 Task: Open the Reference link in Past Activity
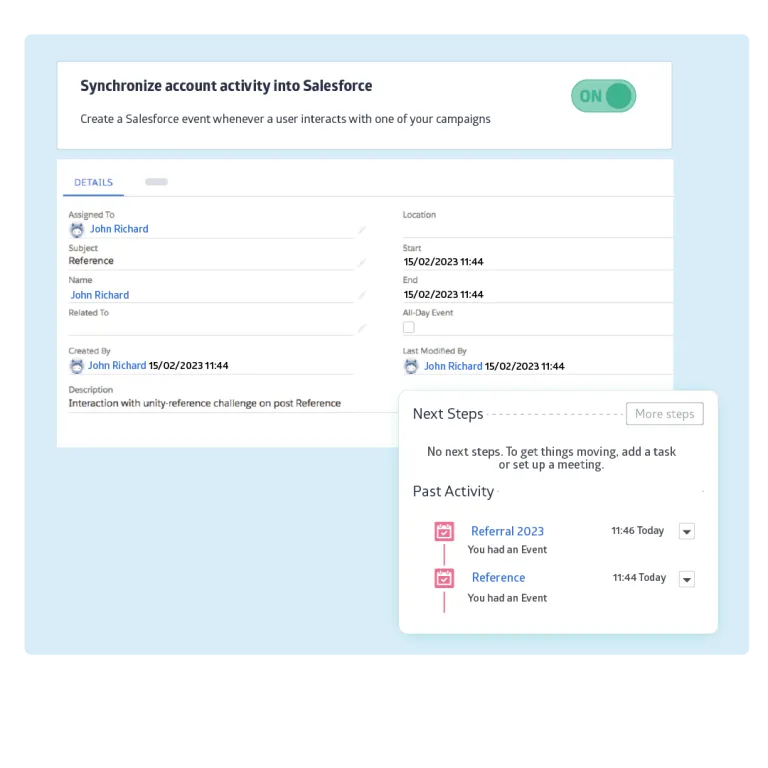498,577
